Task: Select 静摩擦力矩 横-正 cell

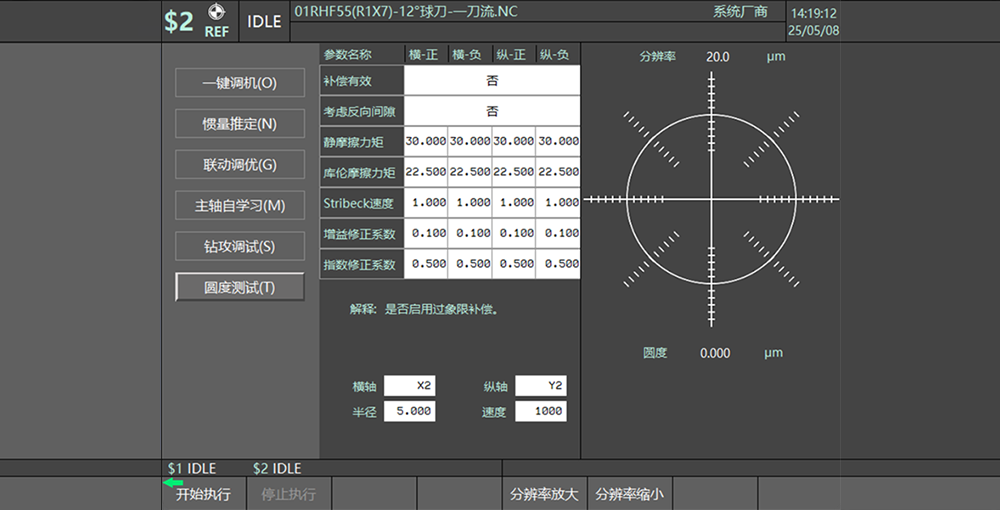Action: point(426,142)
